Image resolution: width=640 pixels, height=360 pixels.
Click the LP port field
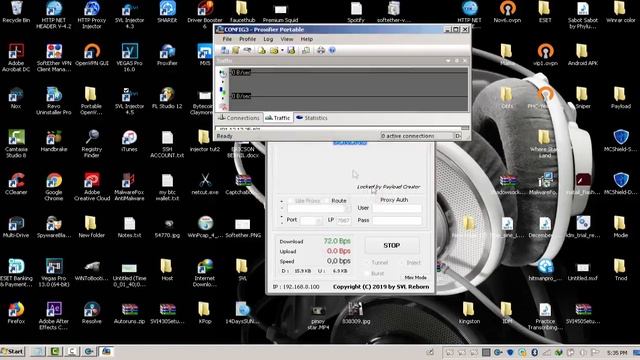(343, 220)
